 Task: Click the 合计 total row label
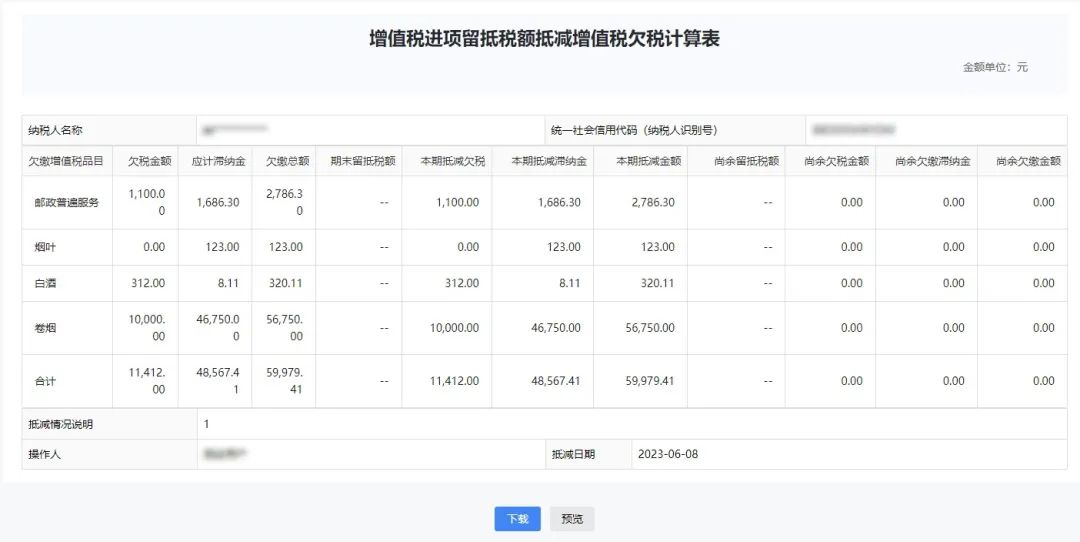[x=44, y=381]
